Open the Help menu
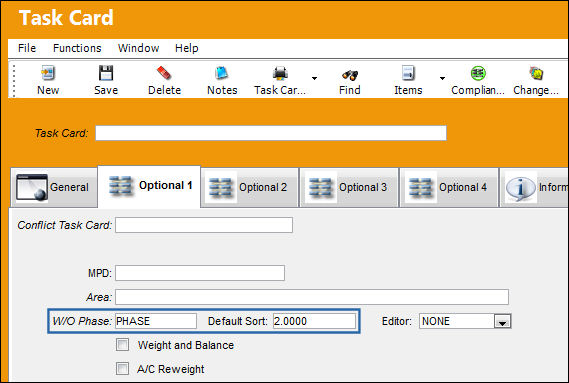This screenshot has height=383, width=569. (187, 48)
